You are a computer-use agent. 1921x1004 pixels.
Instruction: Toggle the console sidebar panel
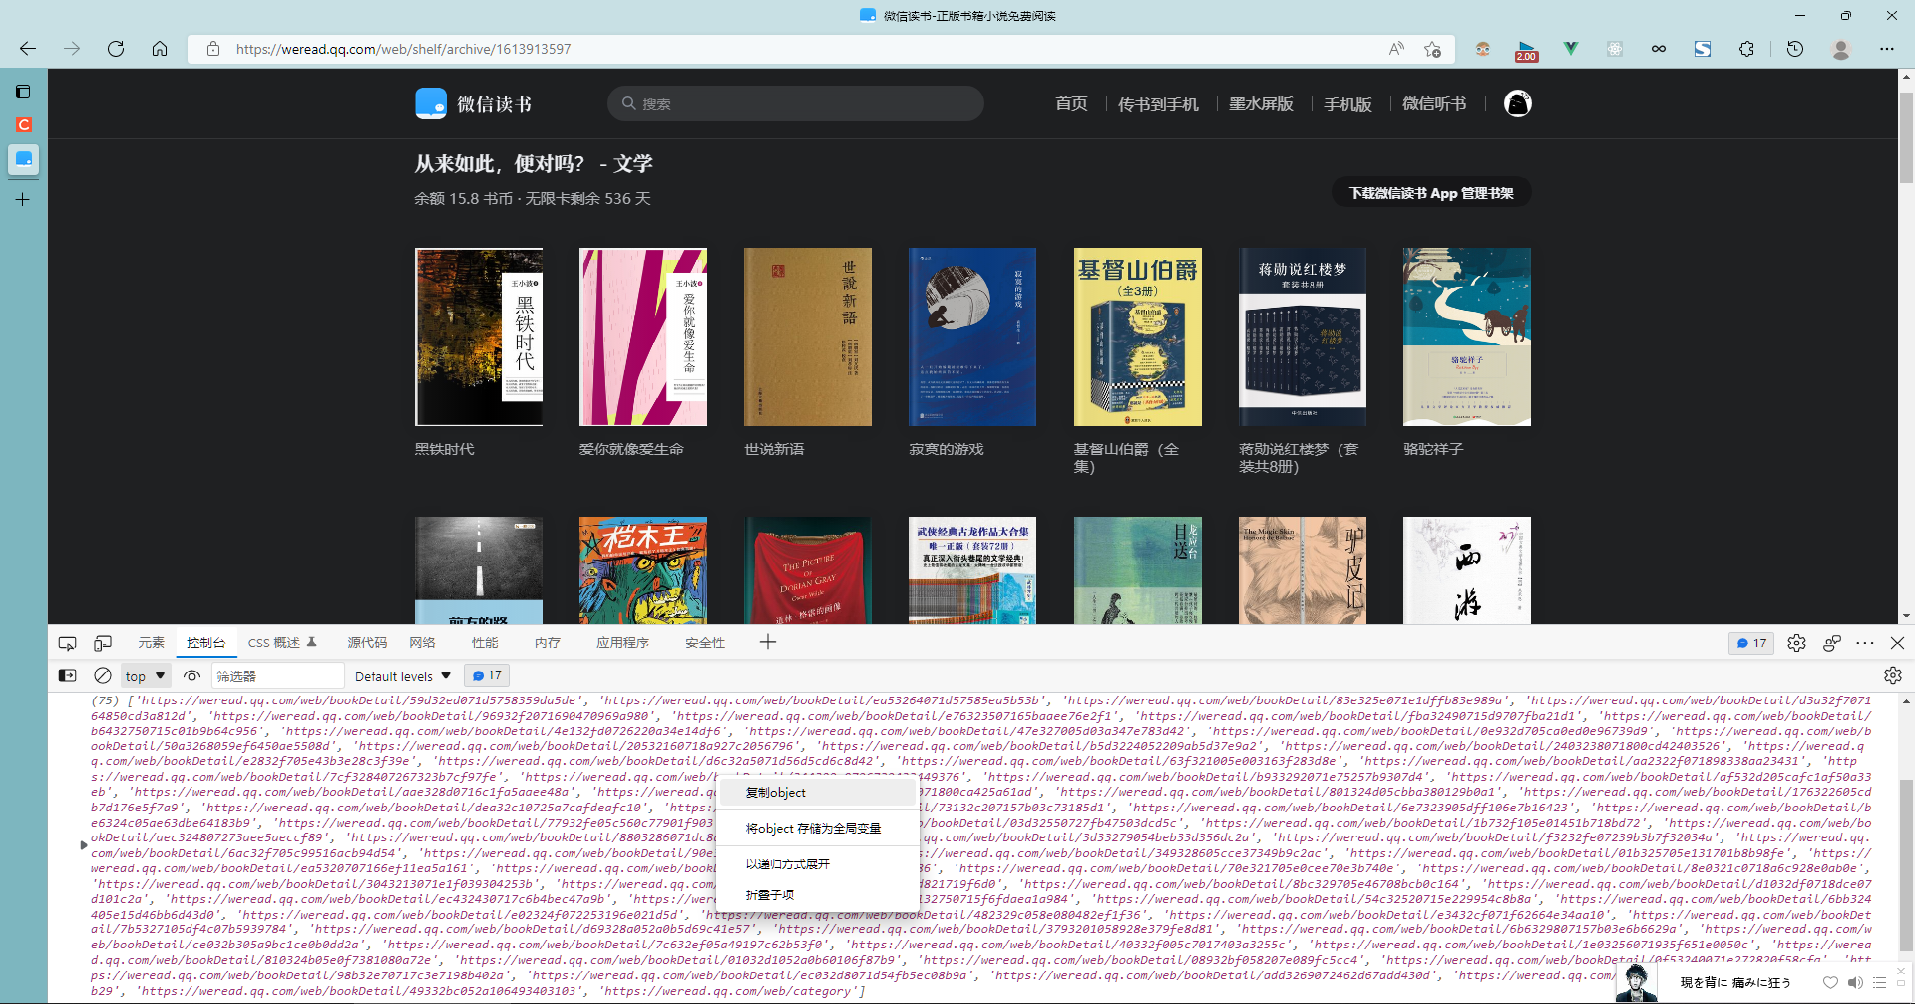click(67, 676)
